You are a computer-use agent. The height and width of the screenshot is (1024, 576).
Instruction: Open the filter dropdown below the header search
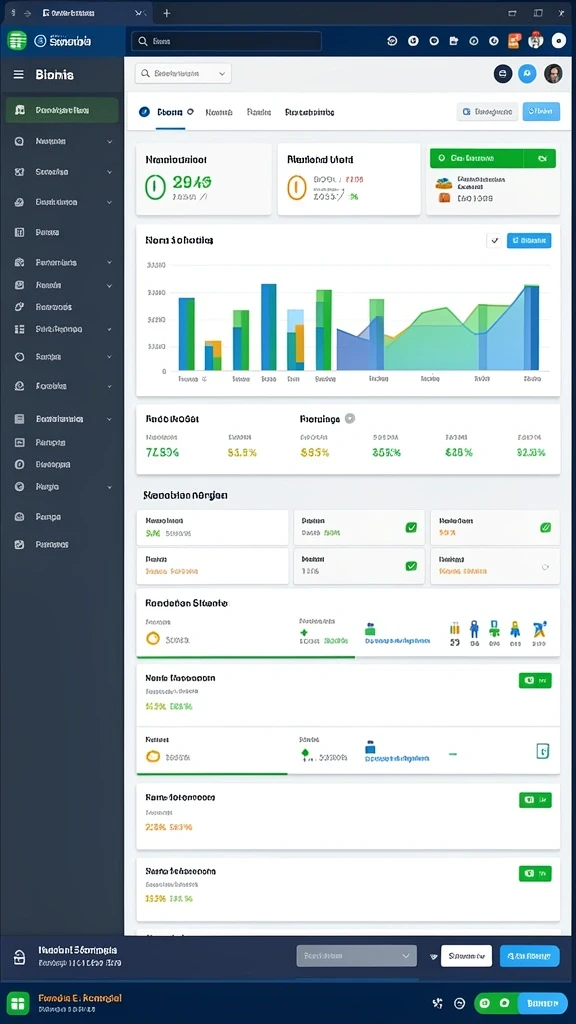183,74
